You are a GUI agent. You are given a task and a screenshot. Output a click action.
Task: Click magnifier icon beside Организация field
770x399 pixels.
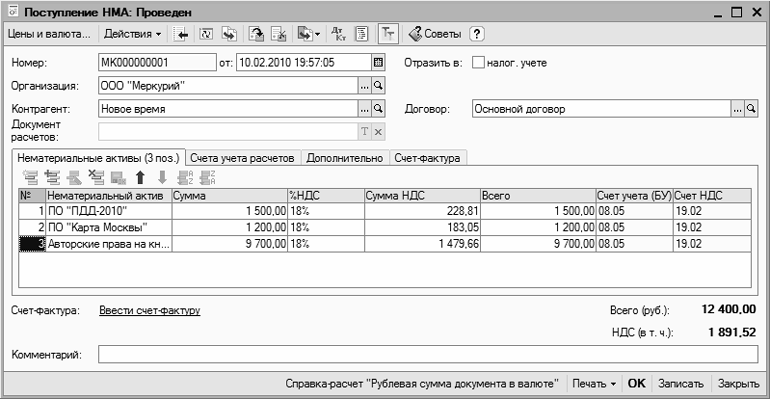click(x=378, y=85)
